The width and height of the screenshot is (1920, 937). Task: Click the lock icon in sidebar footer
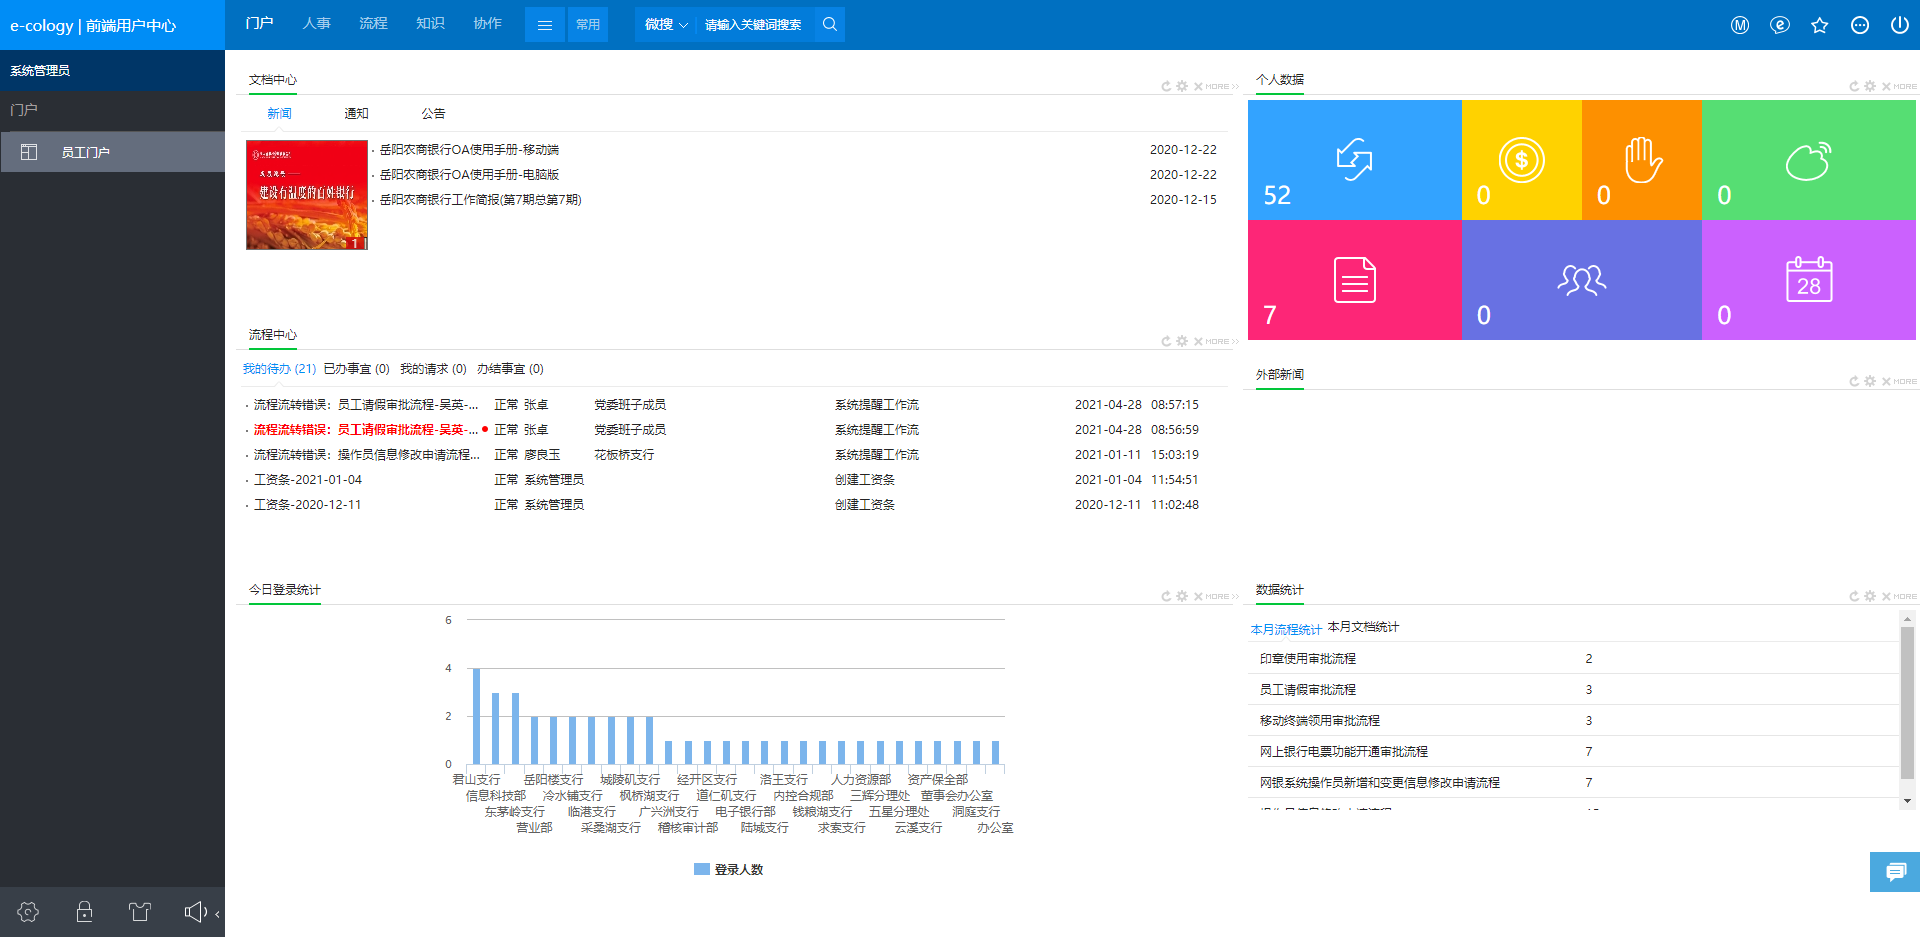click(x=85, y=912)
